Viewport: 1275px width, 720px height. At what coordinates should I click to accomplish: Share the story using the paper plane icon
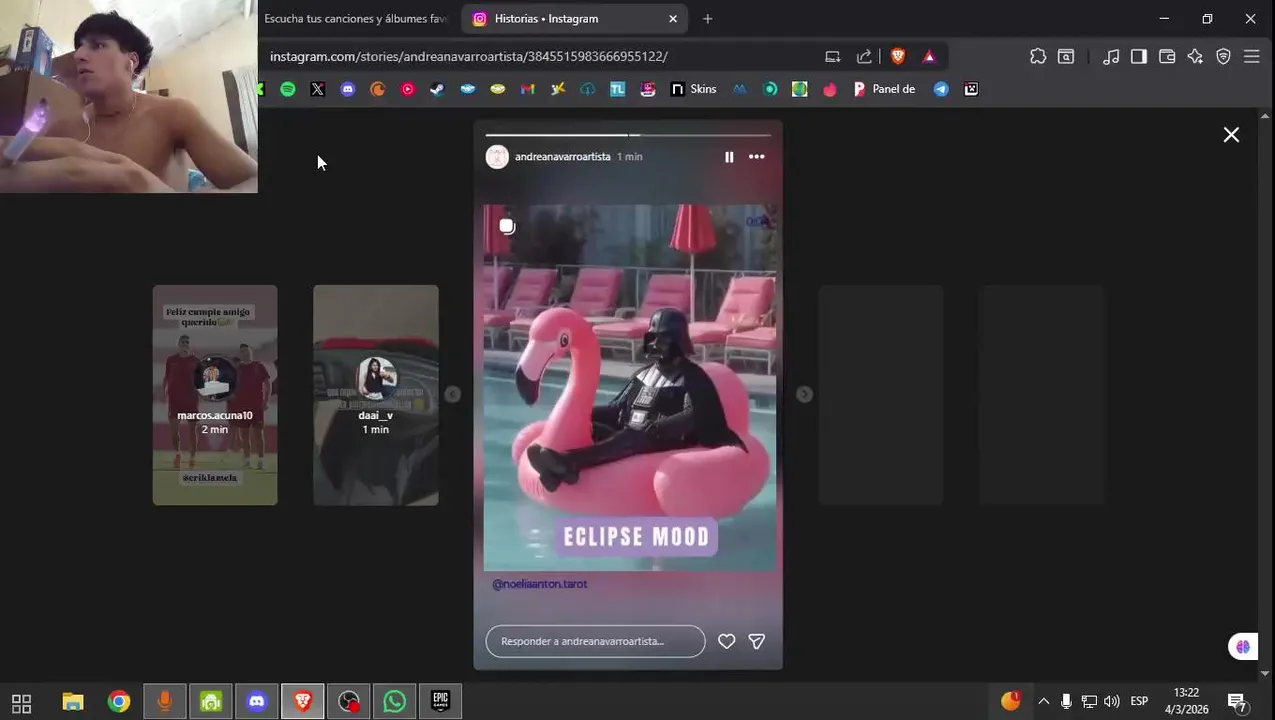pos(757,641)
